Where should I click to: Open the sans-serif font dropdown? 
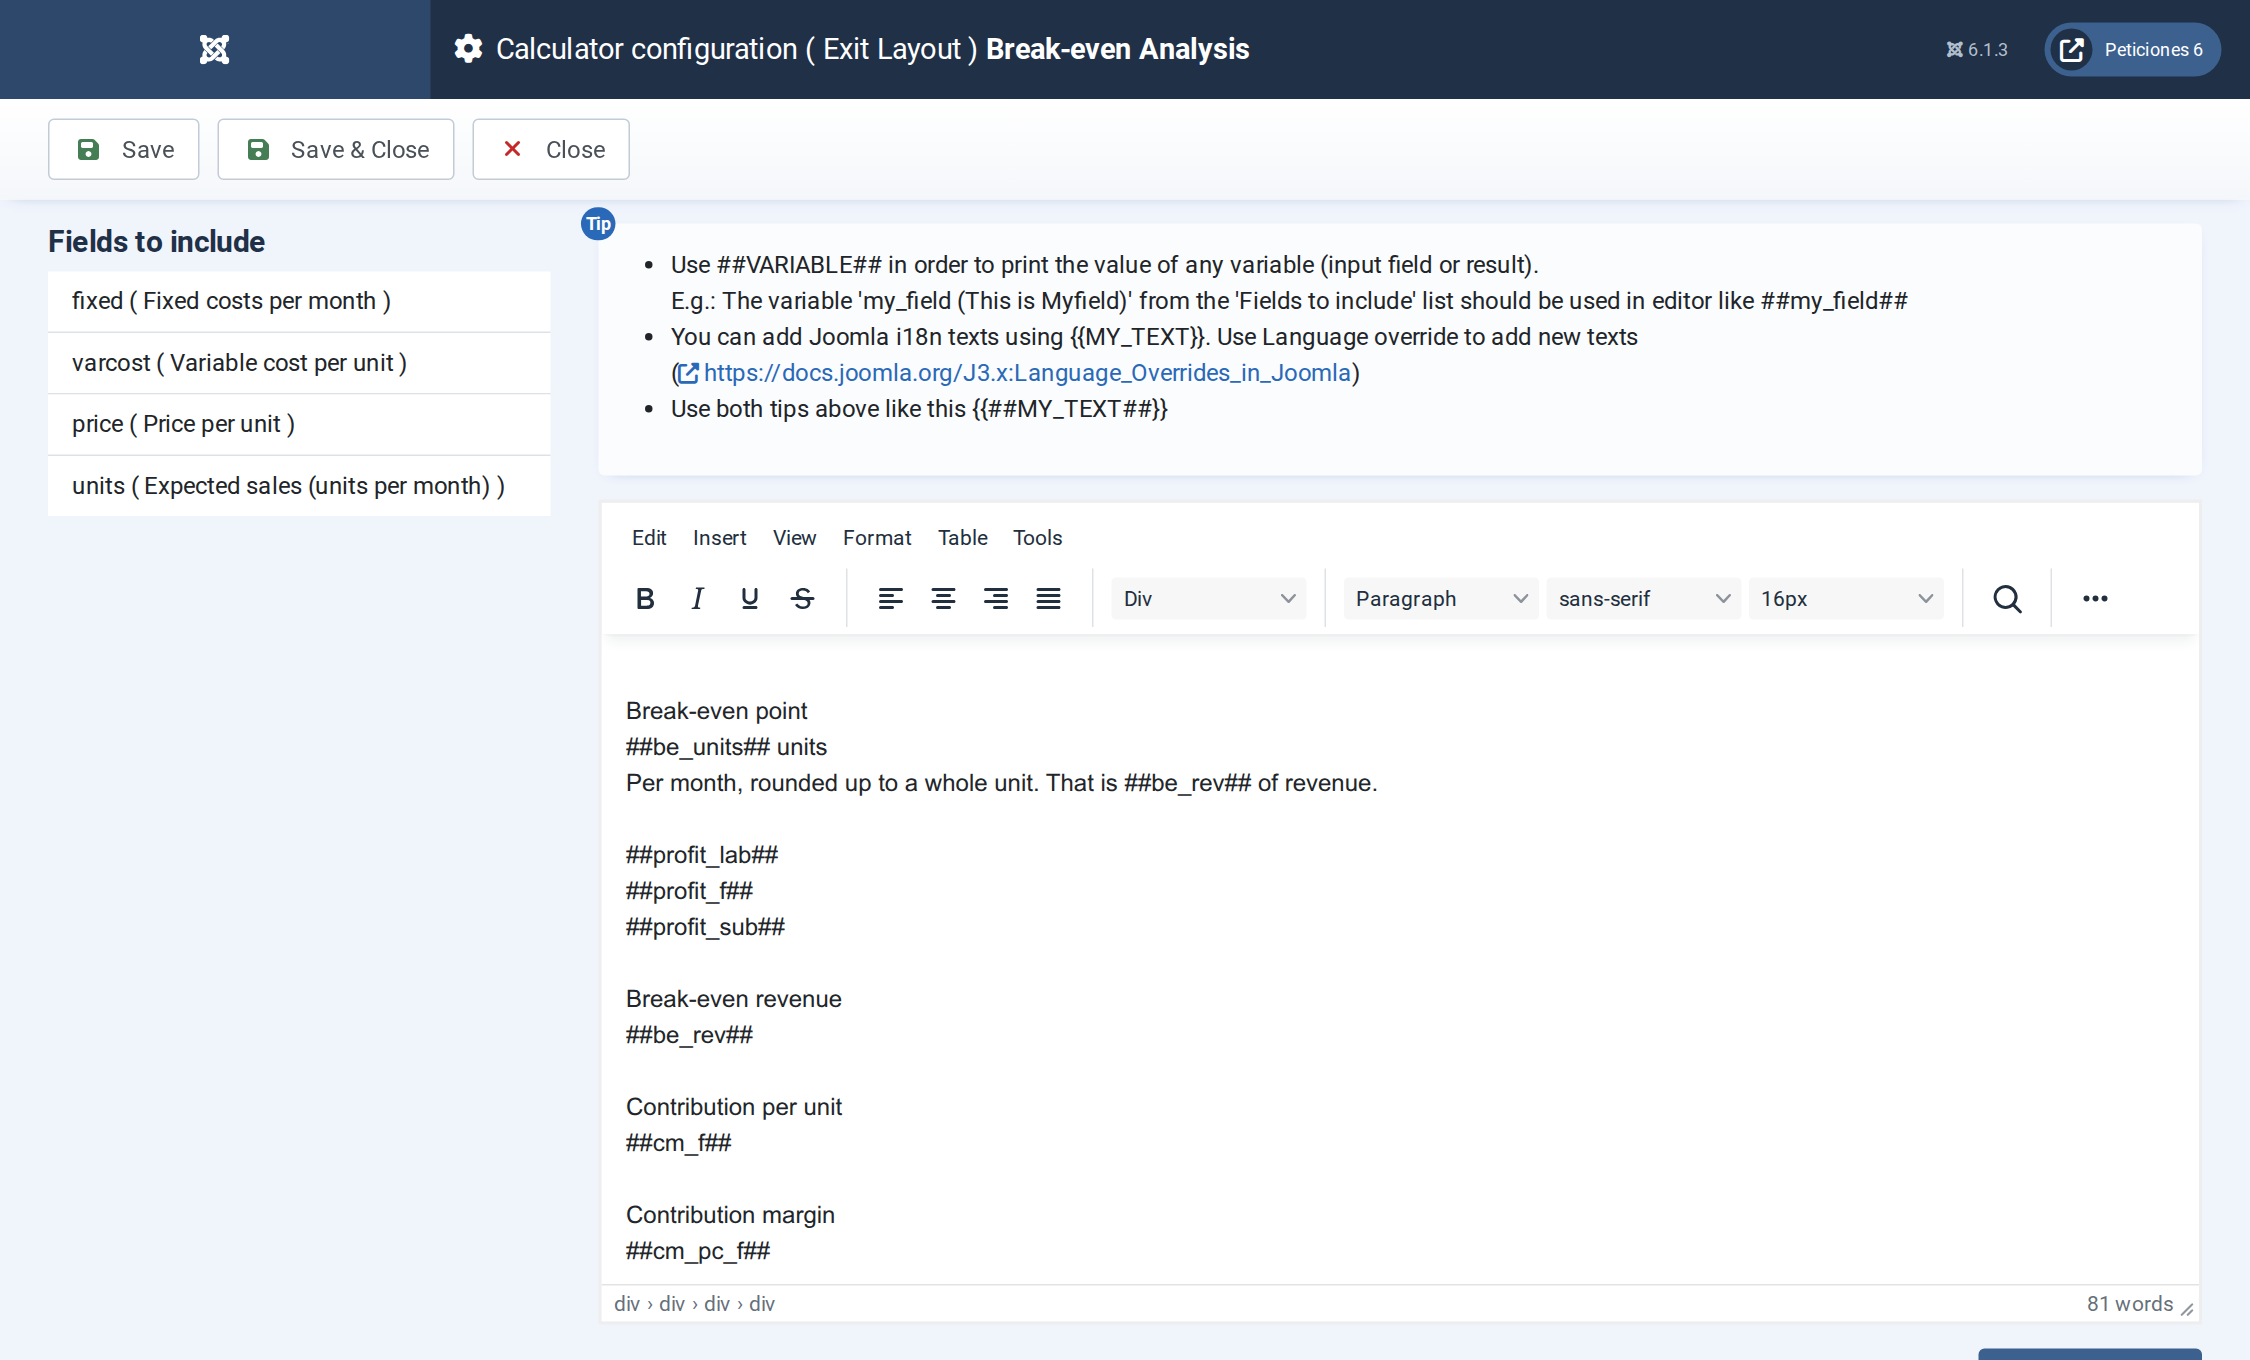click(1643, 599)
